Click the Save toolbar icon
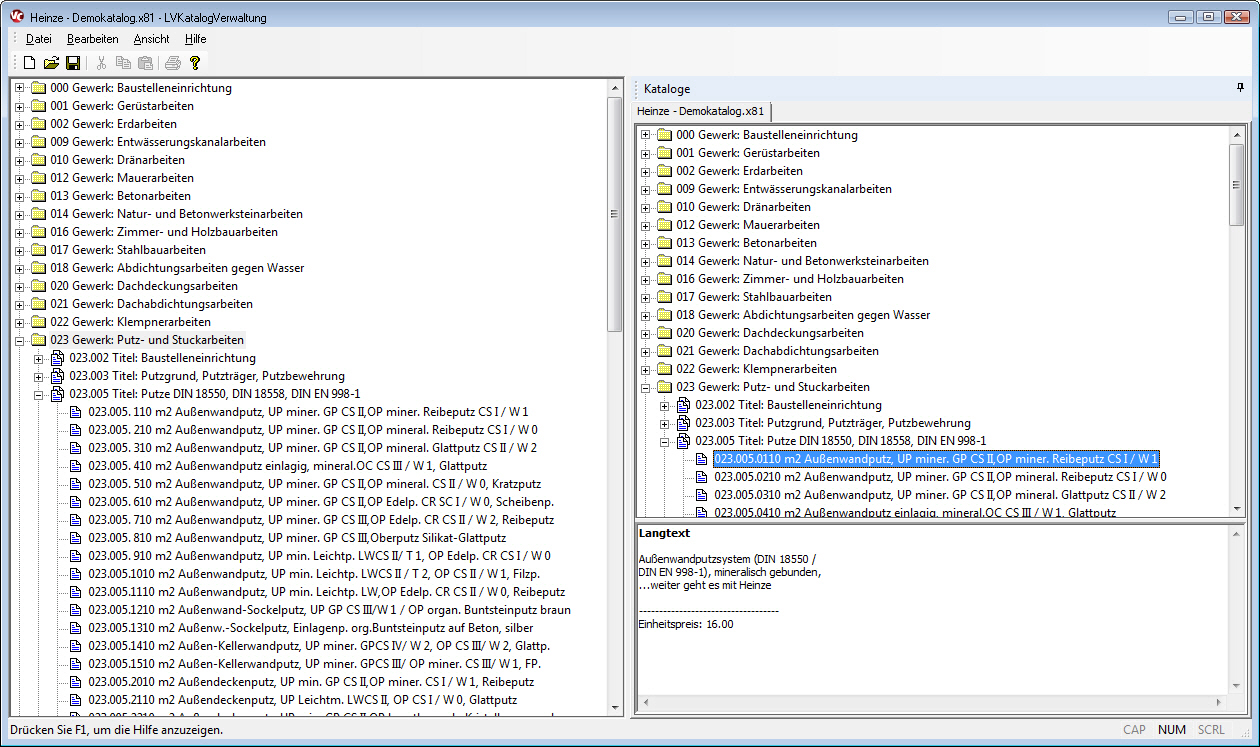The height and width of the screenshot is (747, 1260). click(73, 63)
